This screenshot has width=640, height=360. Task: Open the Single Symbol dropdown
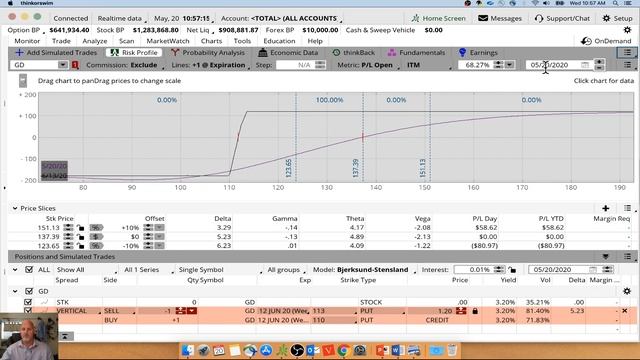219,269
